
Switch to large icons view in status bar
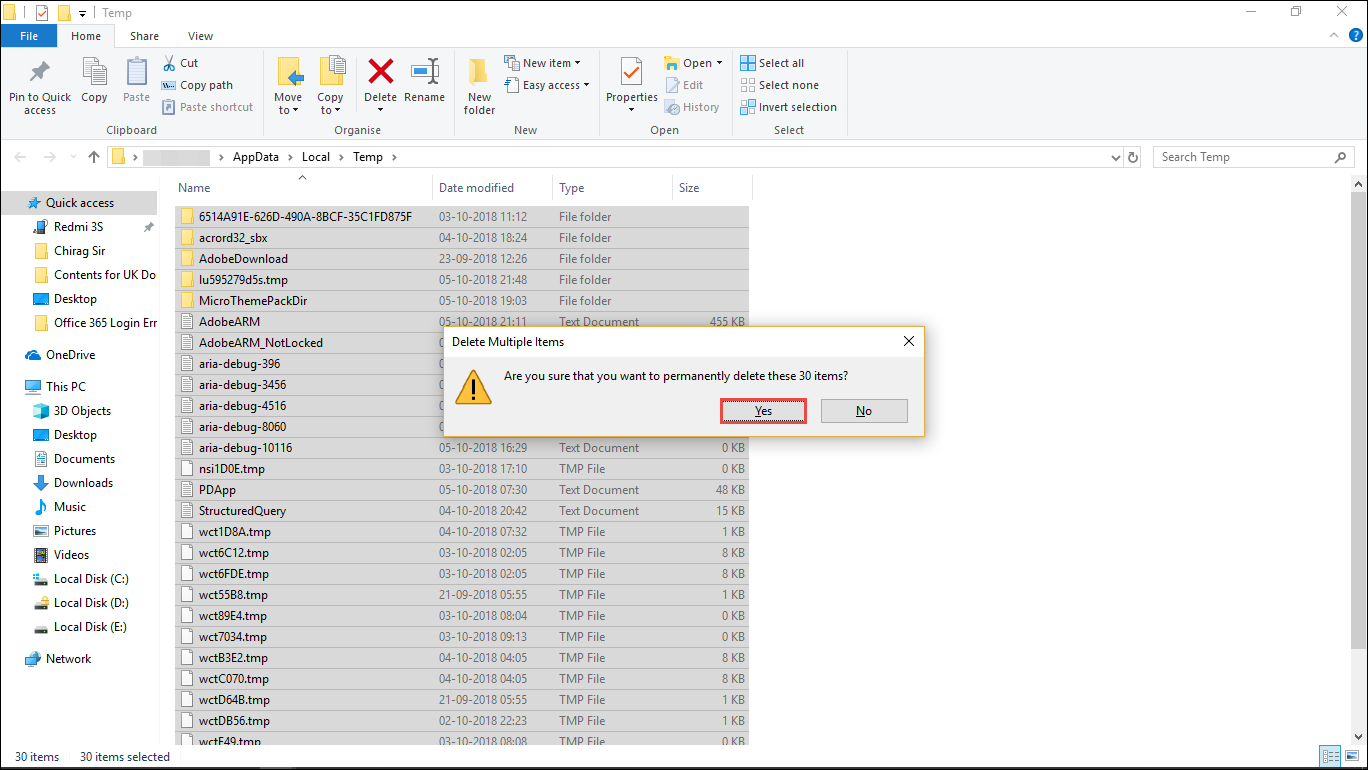pos(1351,756)
